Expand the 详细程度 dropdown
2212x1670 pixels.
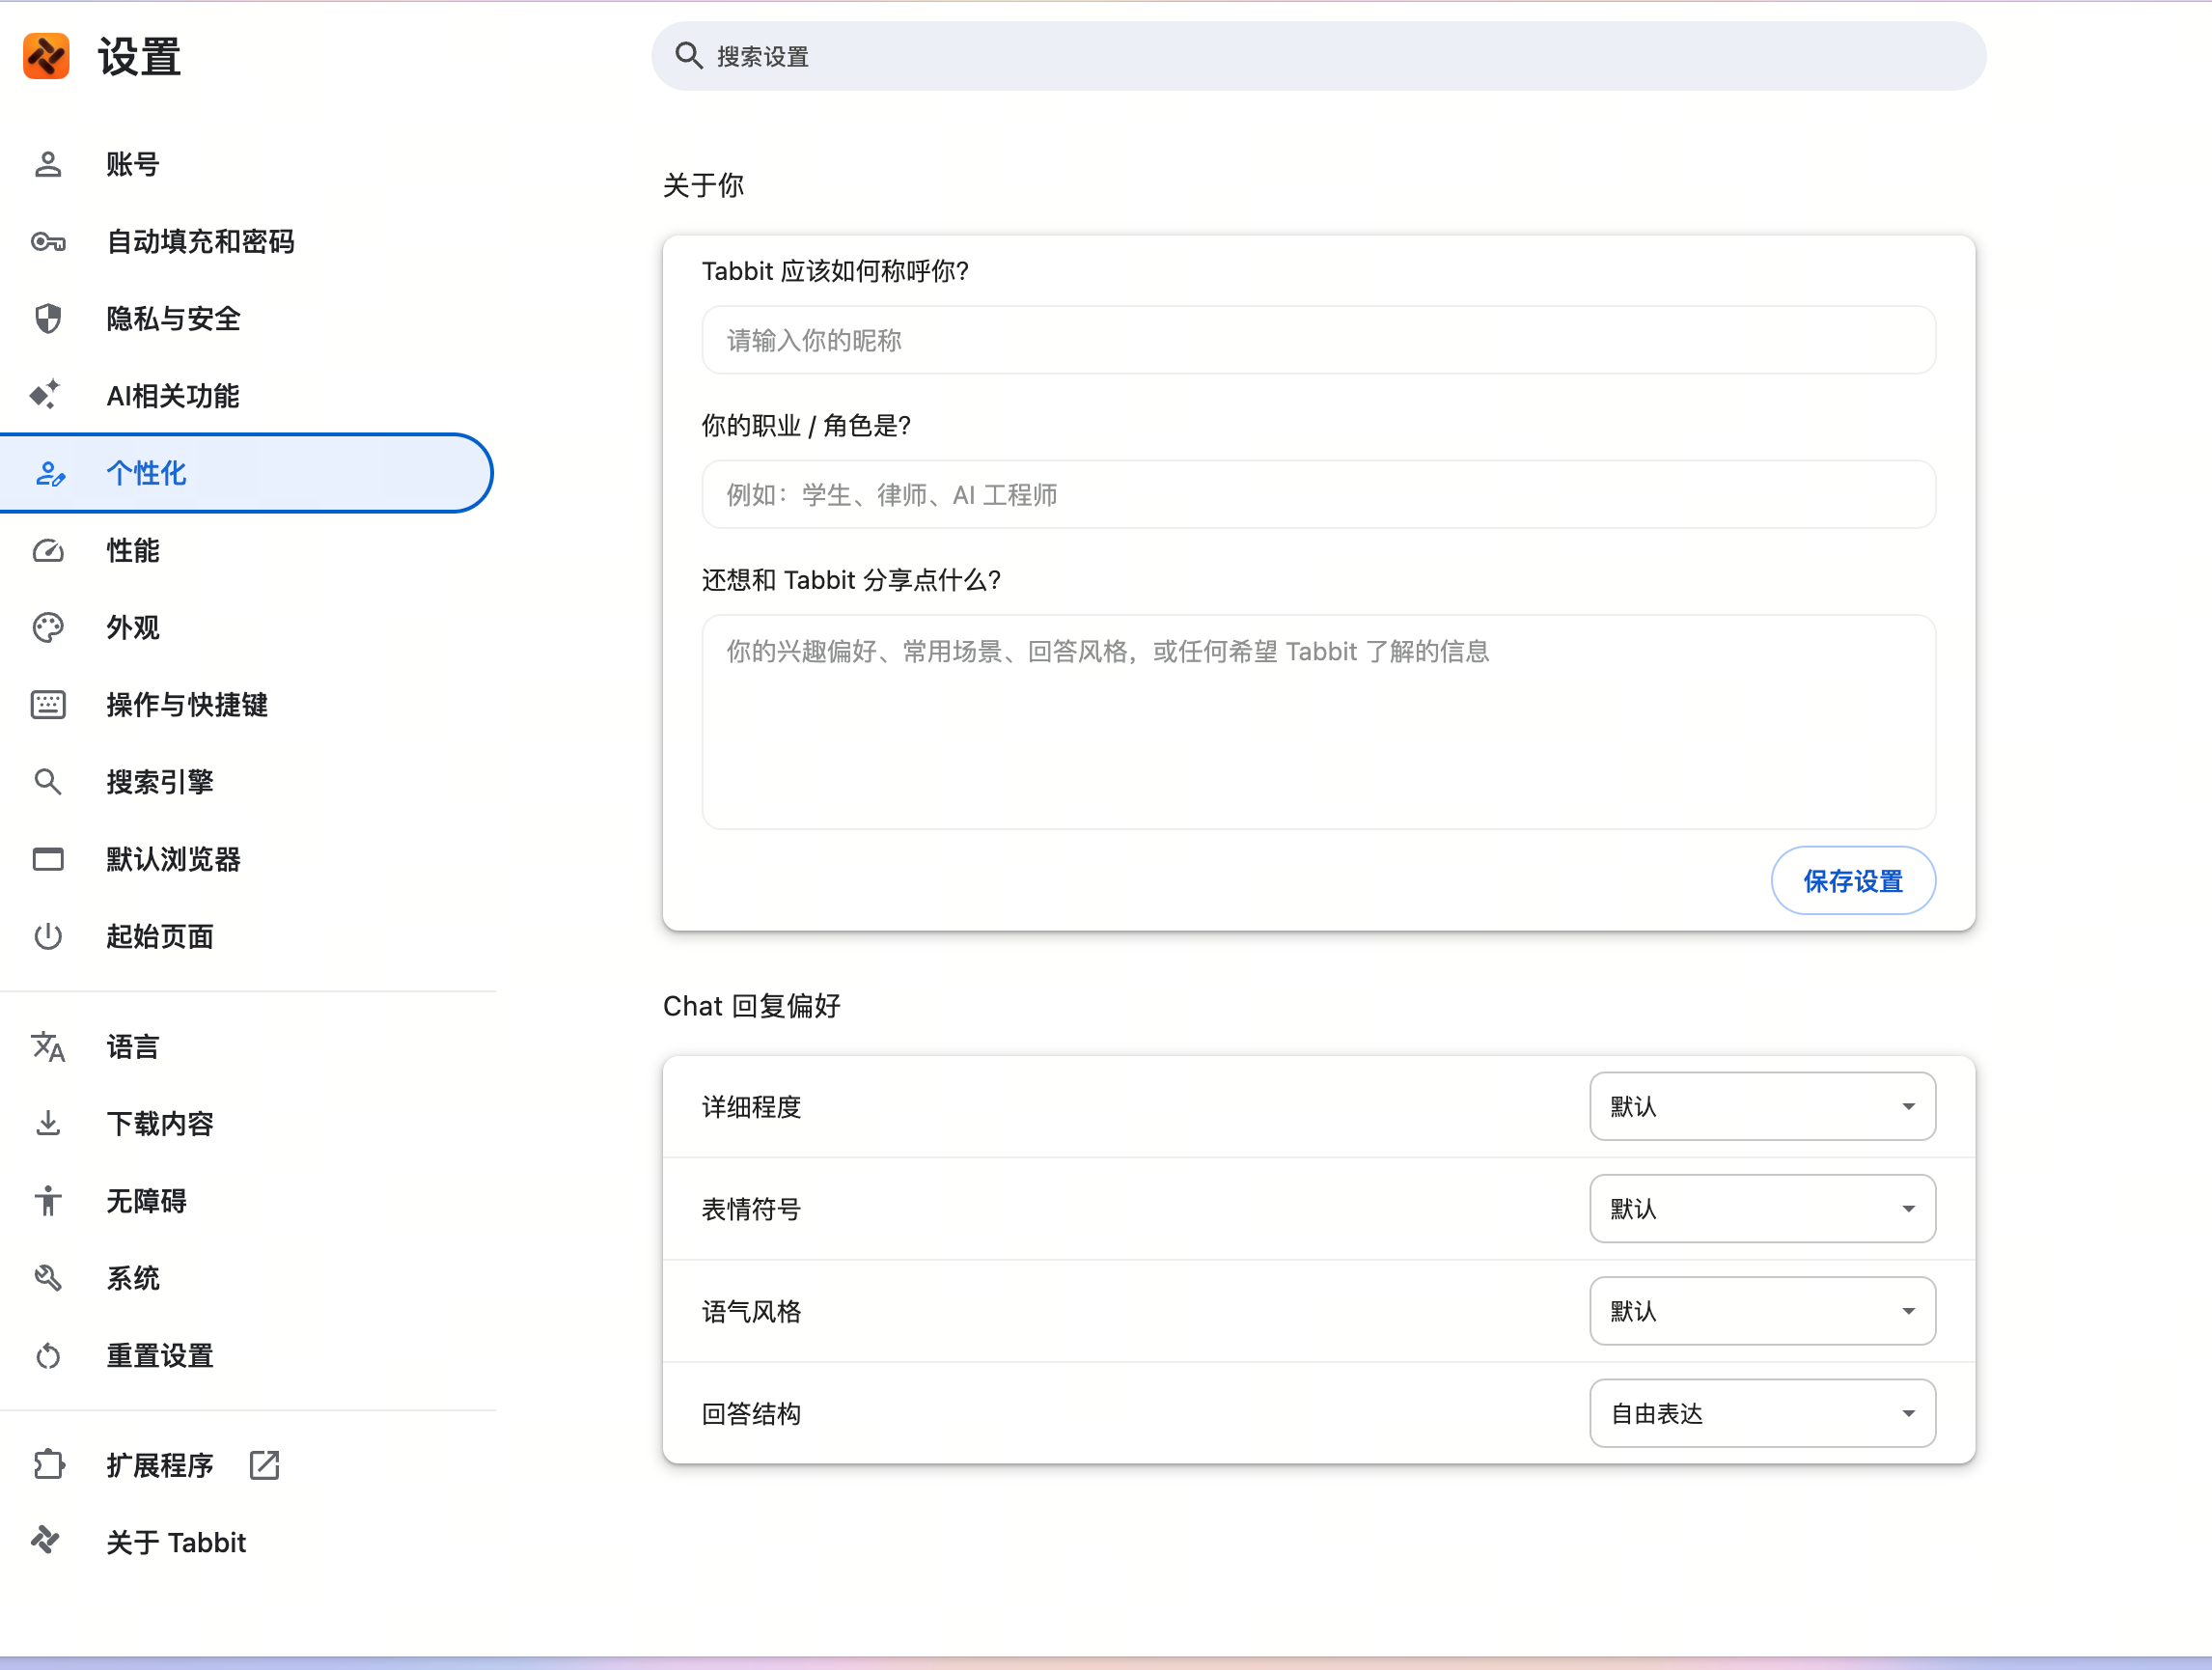coord(1762,1106)
